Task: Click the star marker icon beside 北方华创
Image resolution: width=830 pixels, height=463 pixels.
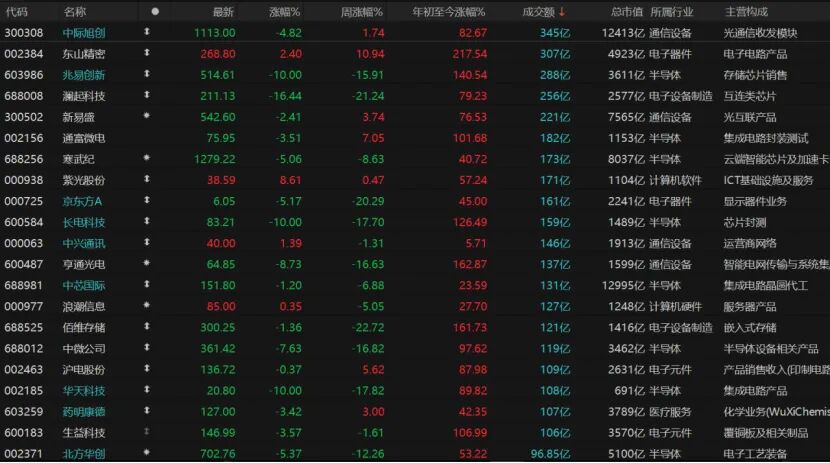Action: coord(147,452)
